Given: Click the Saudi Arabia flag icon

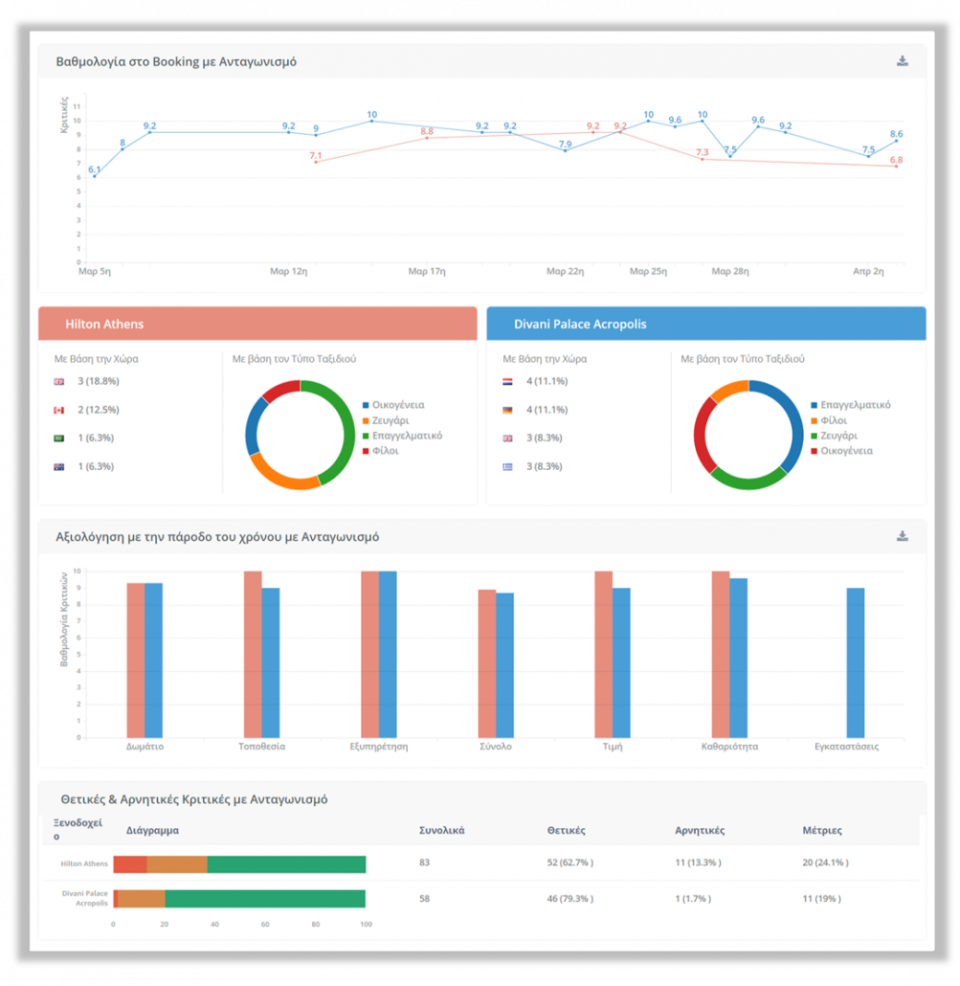Looking at the screenshot, I should click(x=59, y=438).
